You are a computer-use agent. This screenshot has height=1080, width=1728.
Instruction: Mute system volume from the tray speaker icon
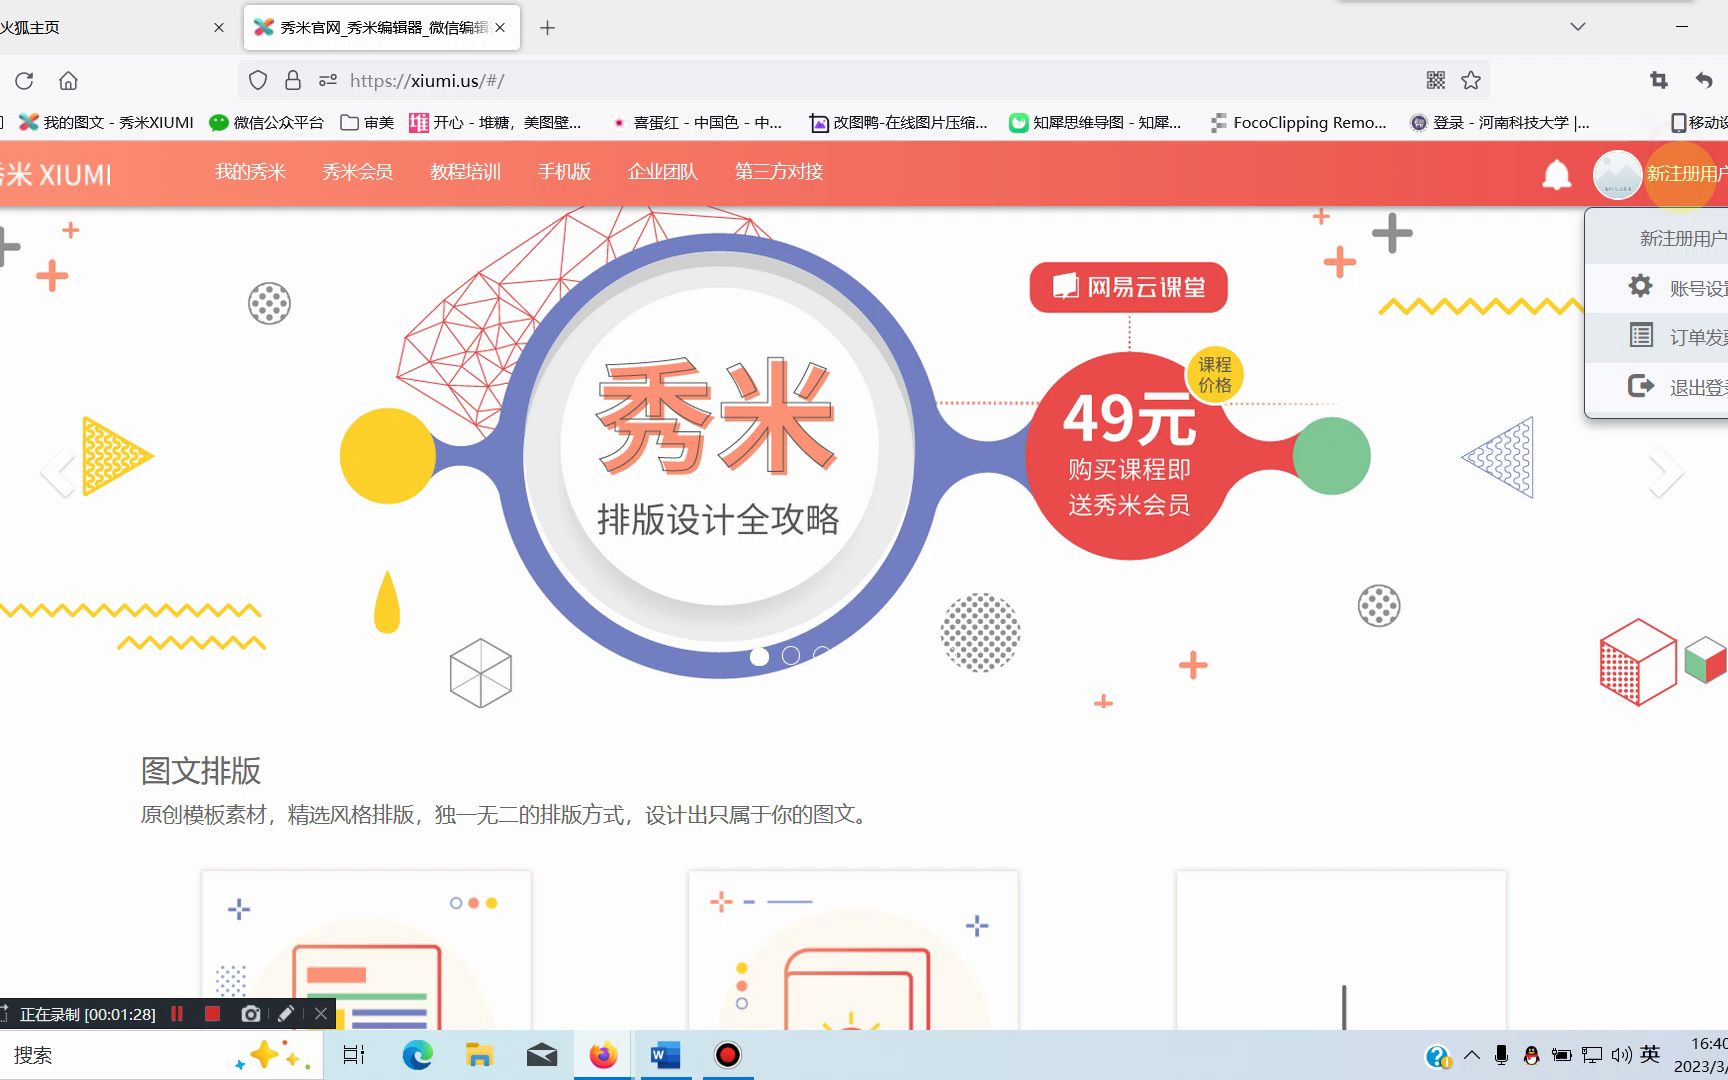(1620, 1054)
